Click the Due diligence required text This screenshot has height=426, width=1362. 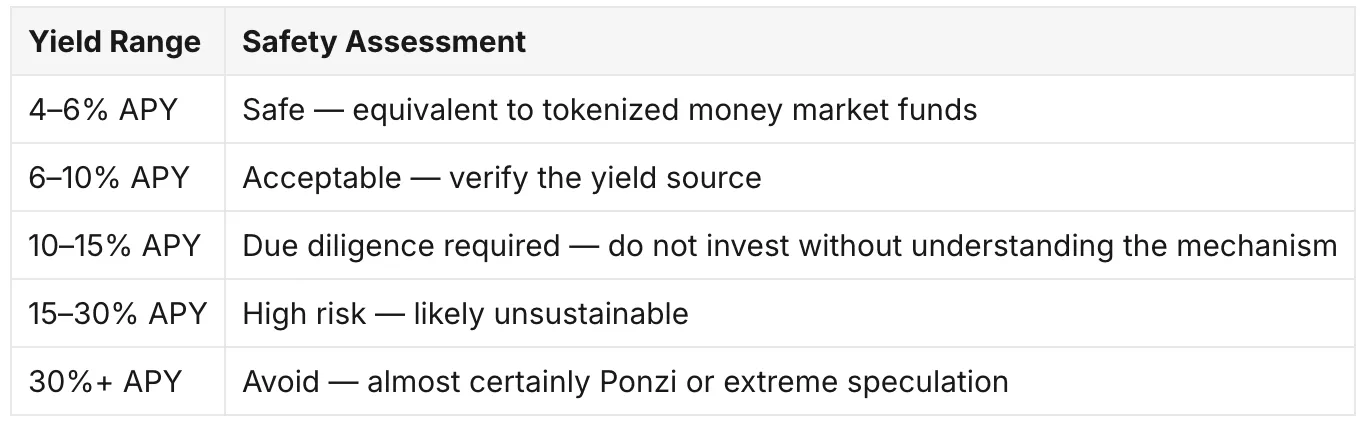tap(401, 246)
